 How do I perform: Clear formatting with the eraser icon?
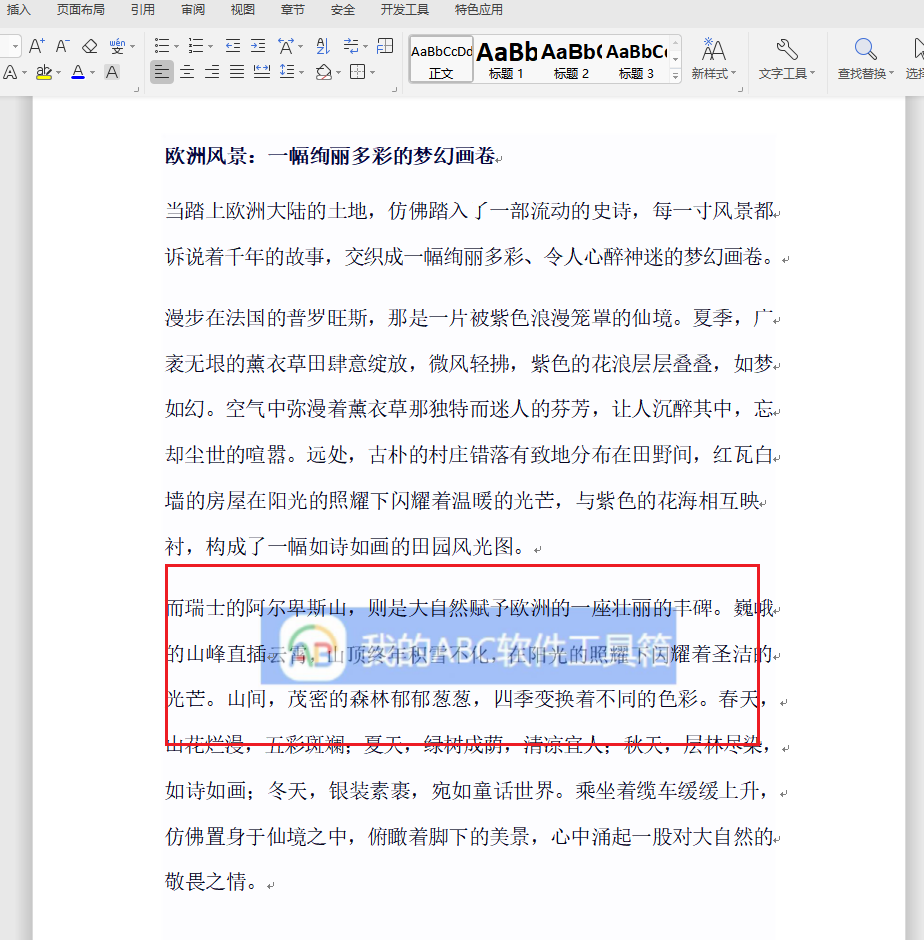click(x=90, y=46)
